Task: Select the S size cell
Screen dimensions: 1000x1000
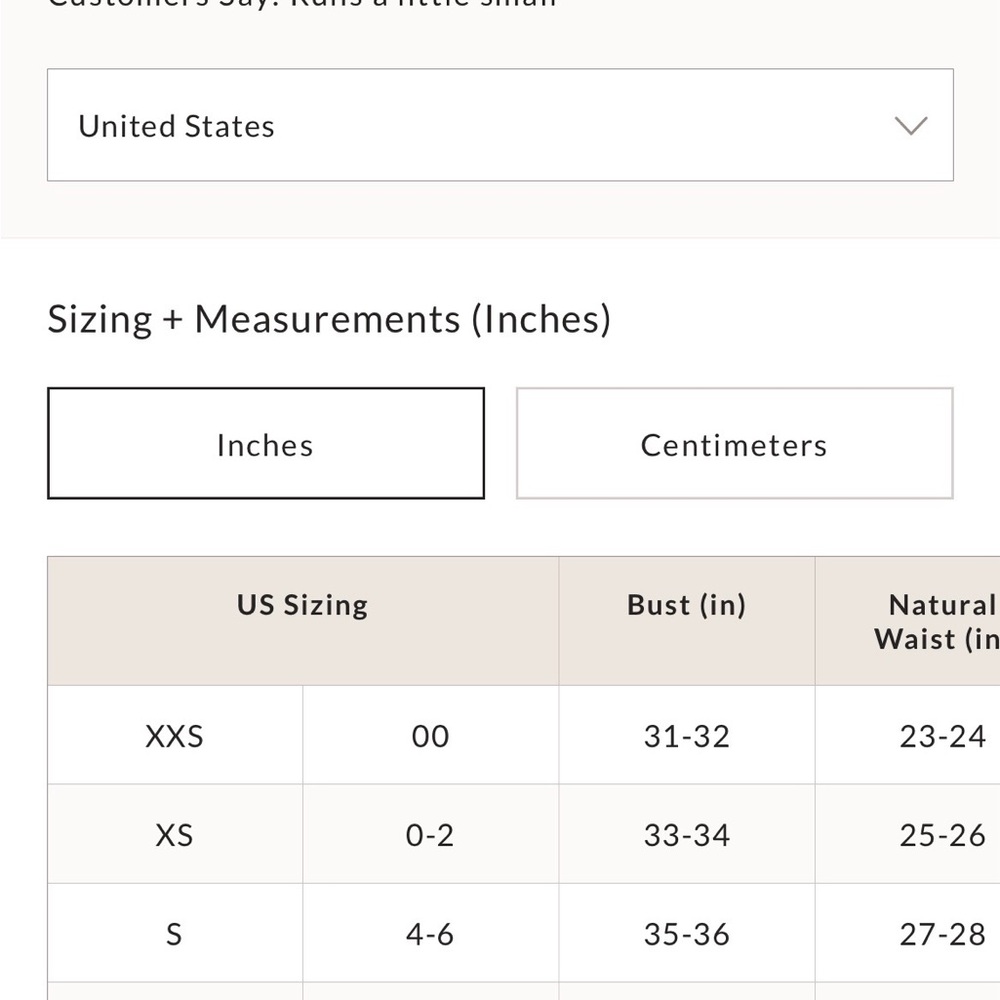Action: pyautogui.click(x=175, y=933)
